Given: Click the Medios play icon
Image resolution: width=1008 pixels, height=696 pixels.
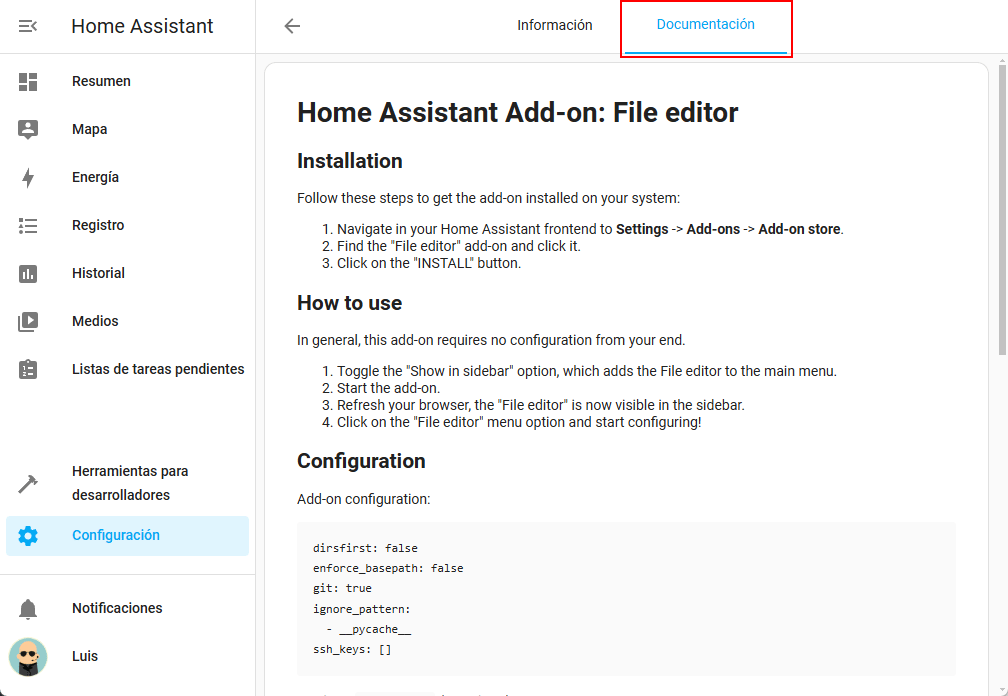Looking at the screenshot, I should 28,322.
